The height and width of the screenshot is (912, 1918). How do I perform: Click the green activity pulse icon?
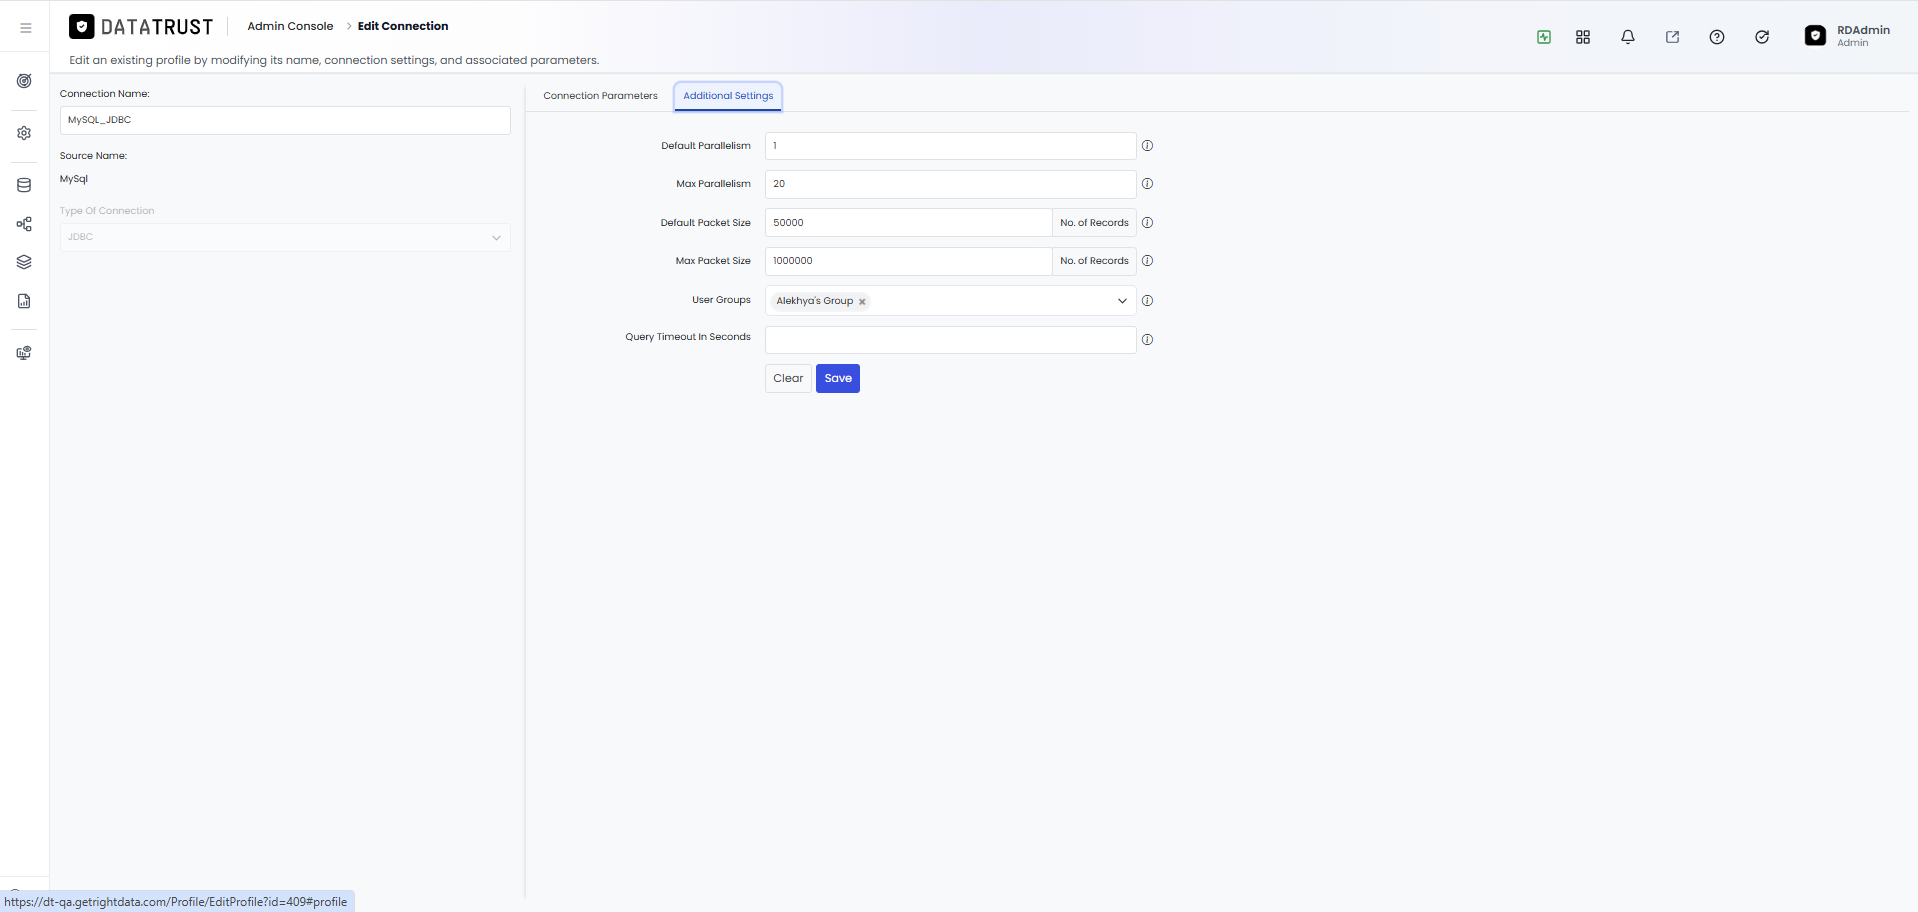1544,37
